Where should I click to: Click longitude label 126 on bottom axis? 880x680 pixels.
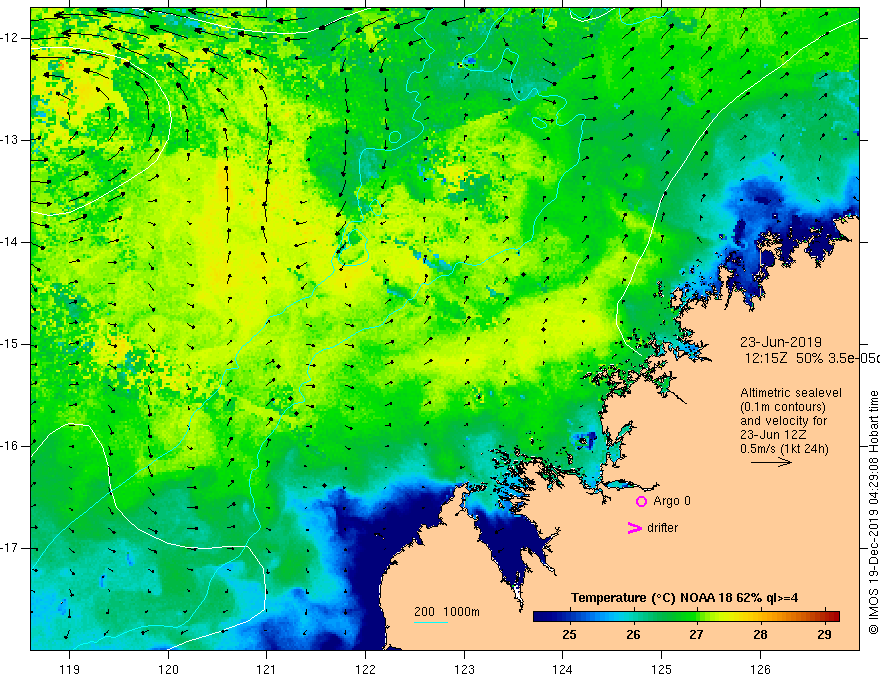760,669
